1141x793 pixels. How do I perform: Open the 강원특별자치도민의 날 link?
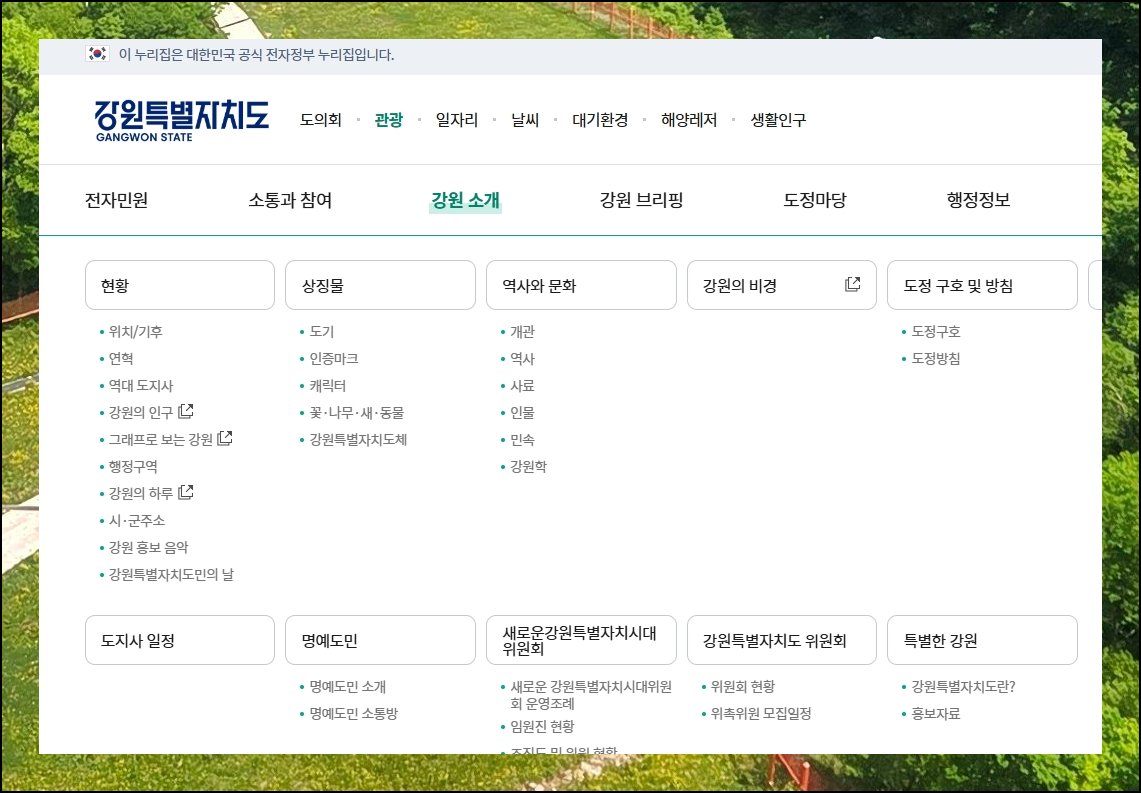coord(172,575)
